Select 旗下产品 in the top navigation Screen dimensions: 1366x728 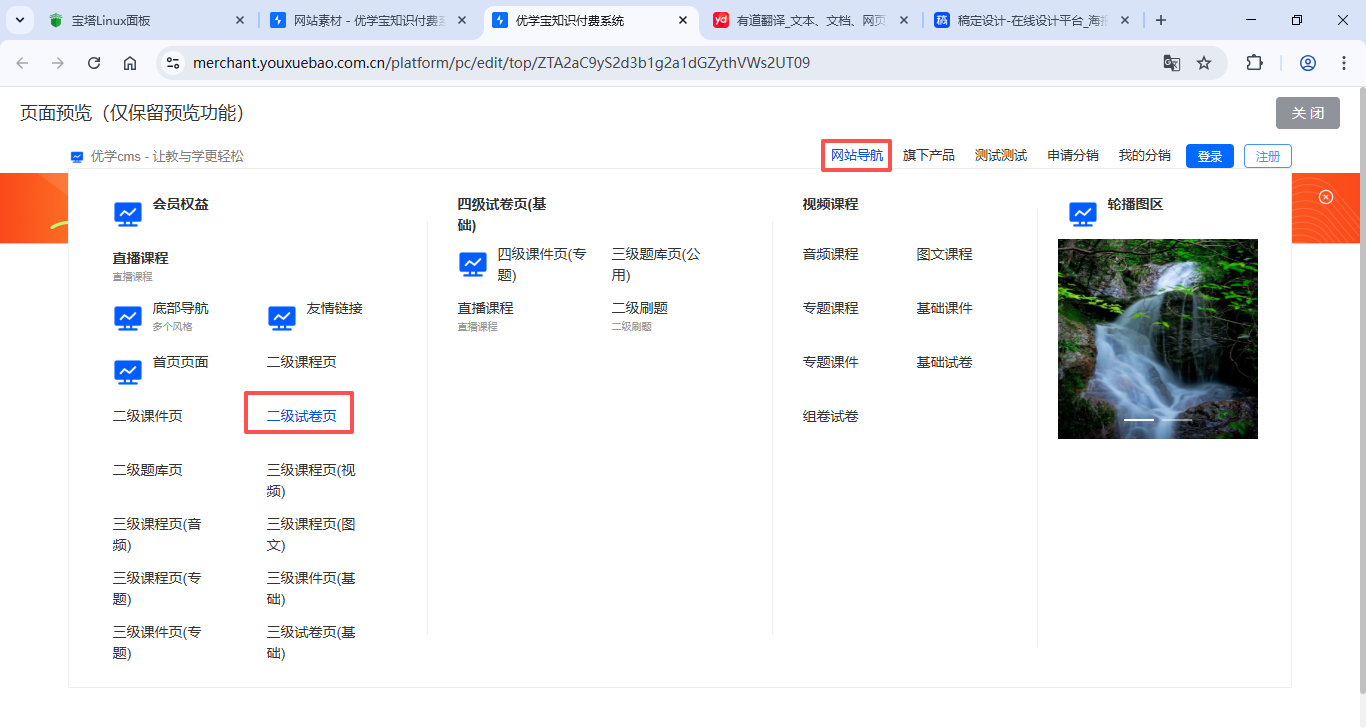(x=929, y=155)
